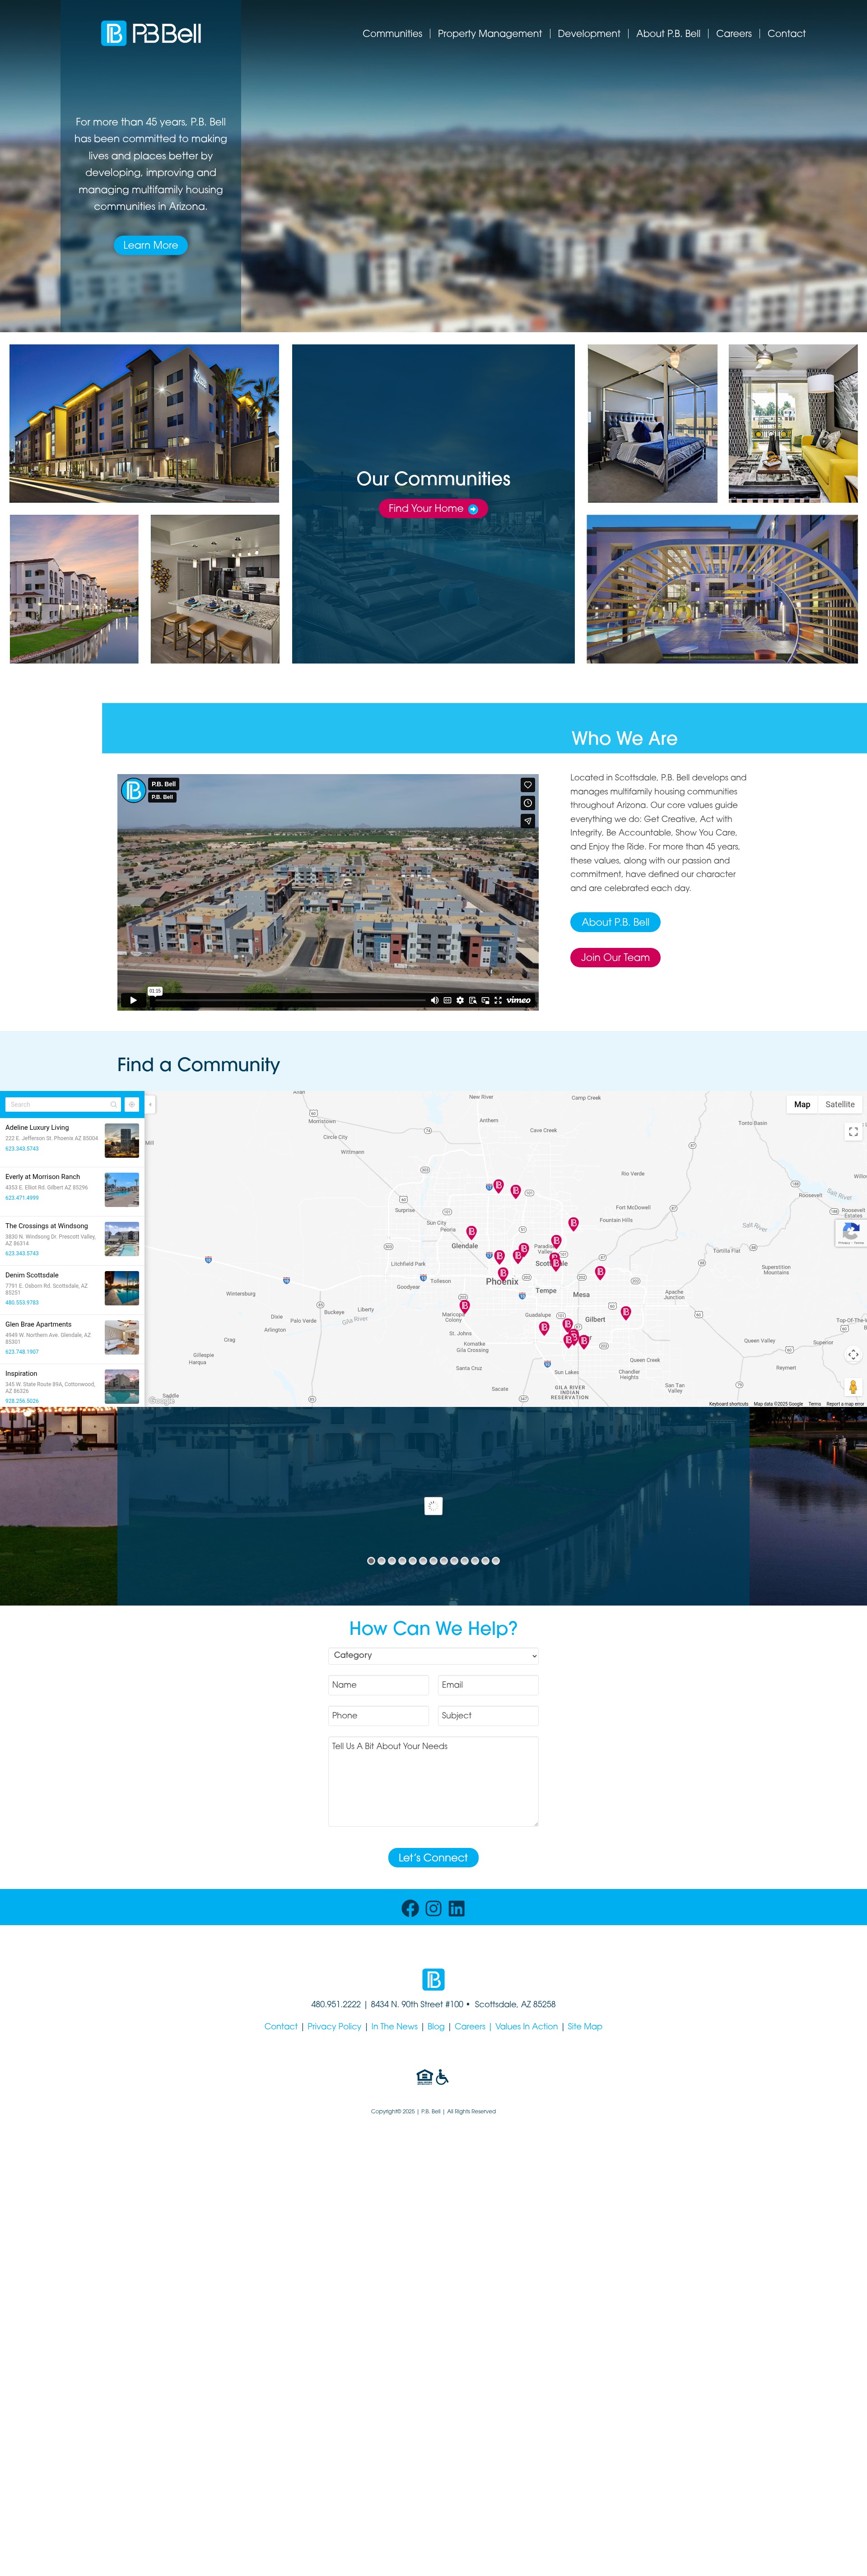Open In The News footer link
867x2576 pixels.
click(x=394, y=2026)
